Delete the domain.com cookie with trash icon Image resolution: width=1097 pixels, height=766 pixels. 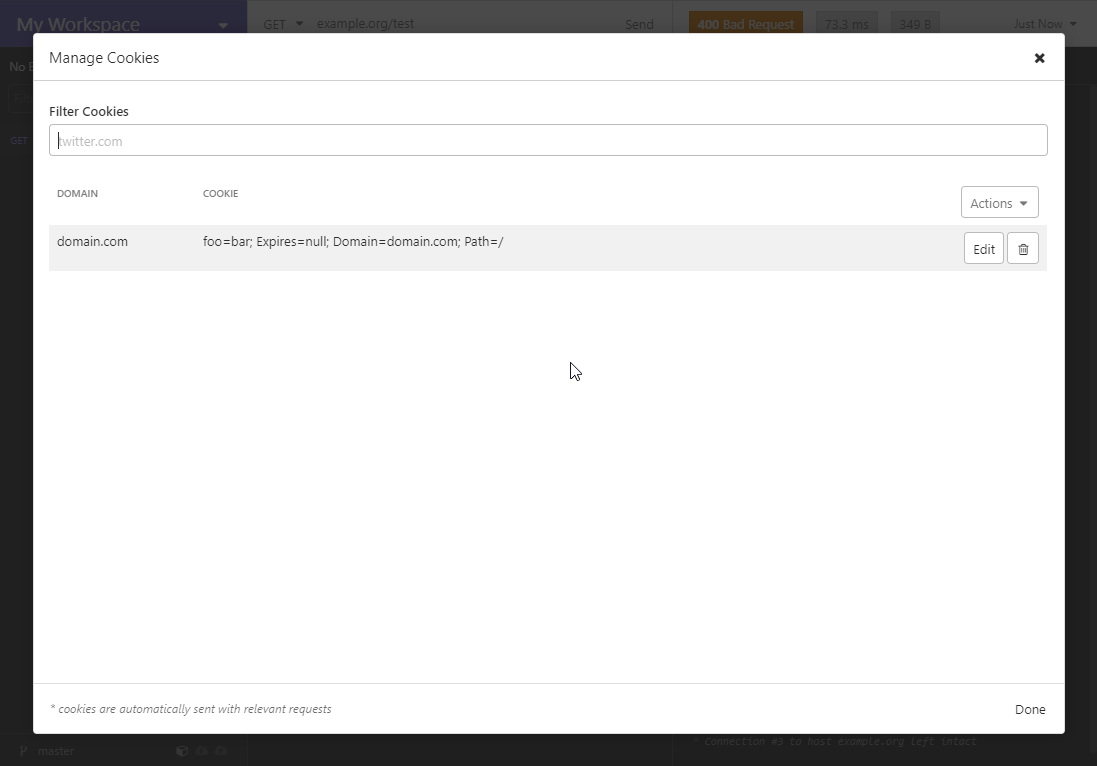pos(1023,248)
